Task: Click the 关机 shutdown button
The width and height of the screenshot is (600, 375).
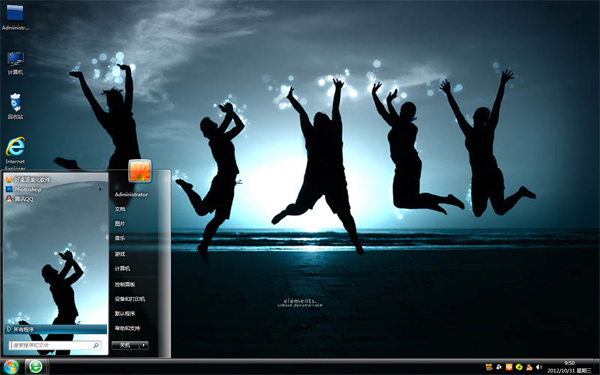Action: pos(125,345)
